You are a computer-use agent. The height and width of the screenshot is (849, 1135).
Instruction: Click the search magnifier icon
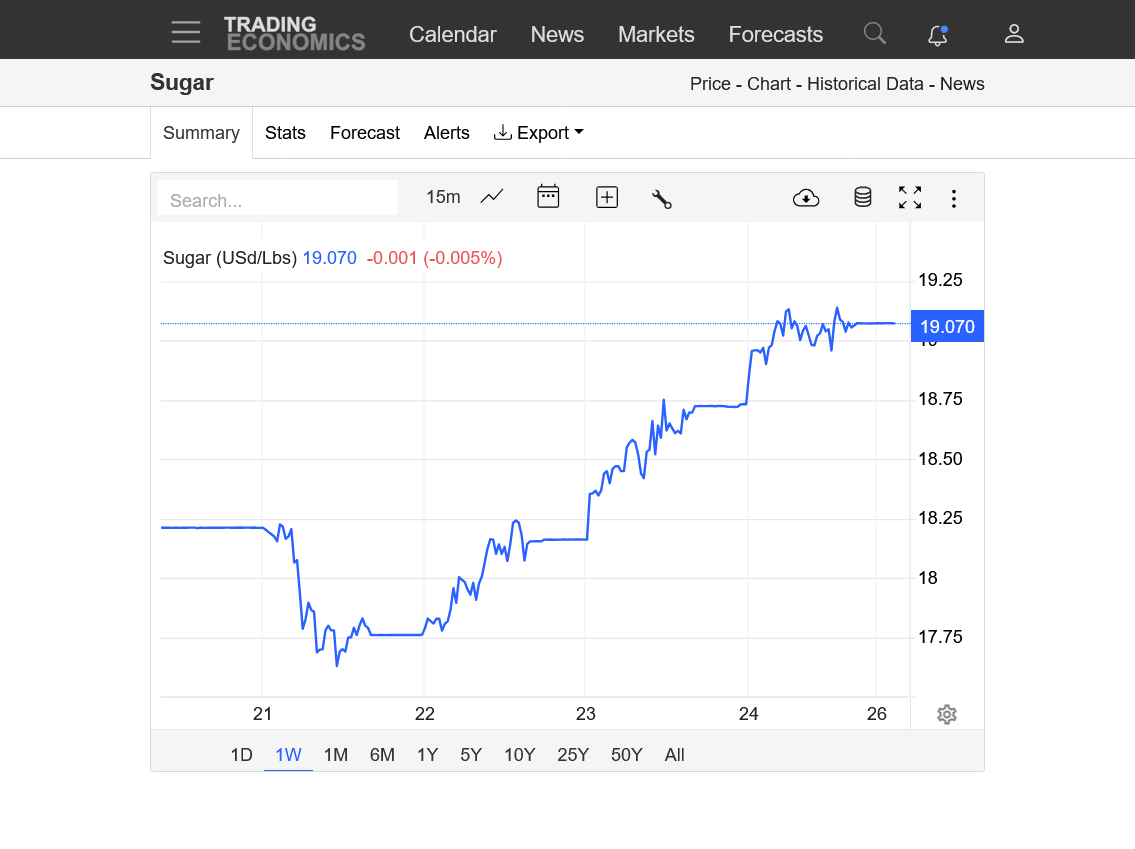[x=874, y=33]
